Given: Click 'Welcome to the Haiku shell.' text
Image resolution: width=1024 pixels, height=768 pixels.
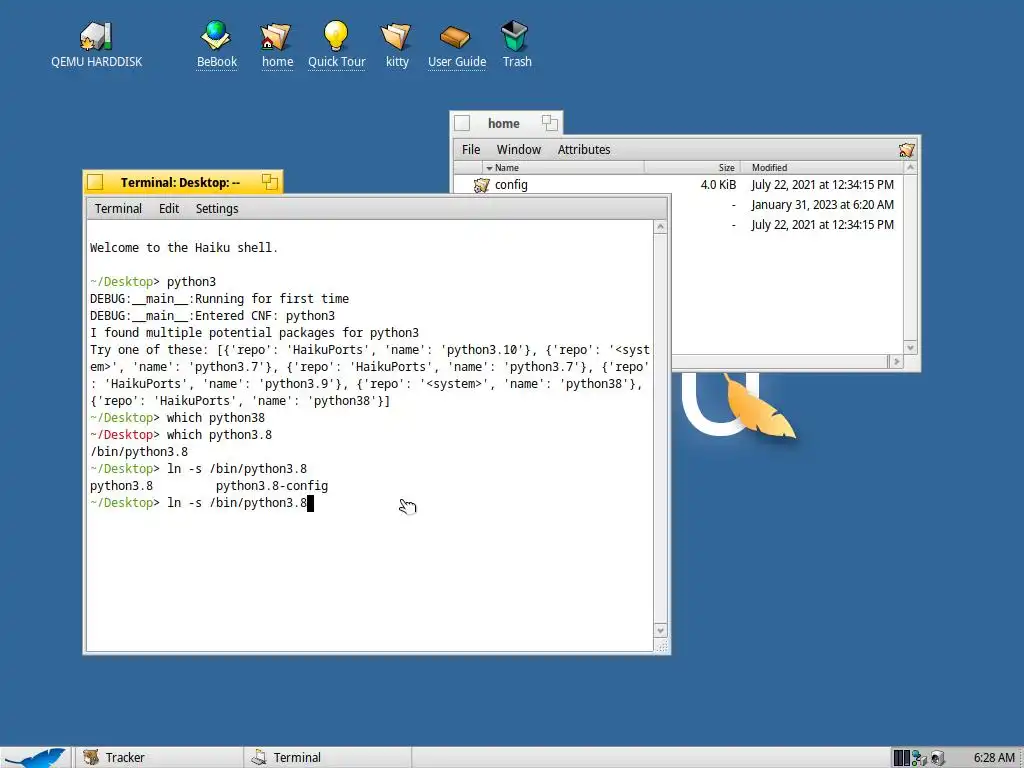Looking at the screenshot, I should coord(184,248).
